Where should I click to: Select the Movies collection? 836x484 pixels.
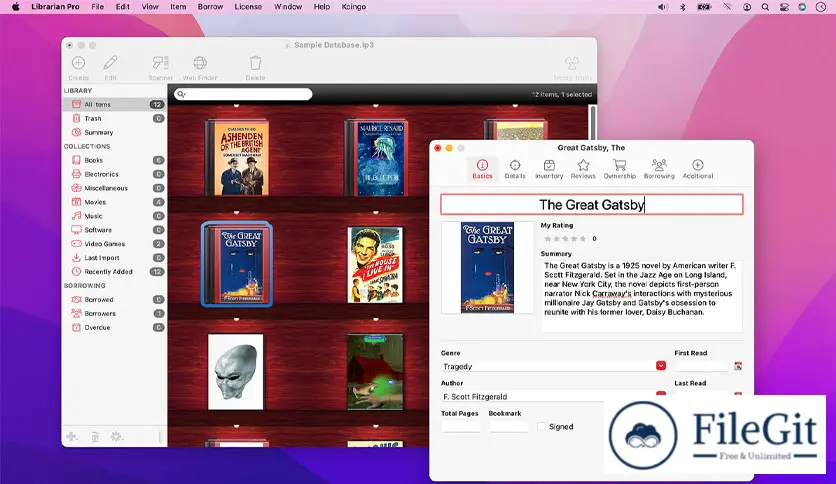[114, 202]
